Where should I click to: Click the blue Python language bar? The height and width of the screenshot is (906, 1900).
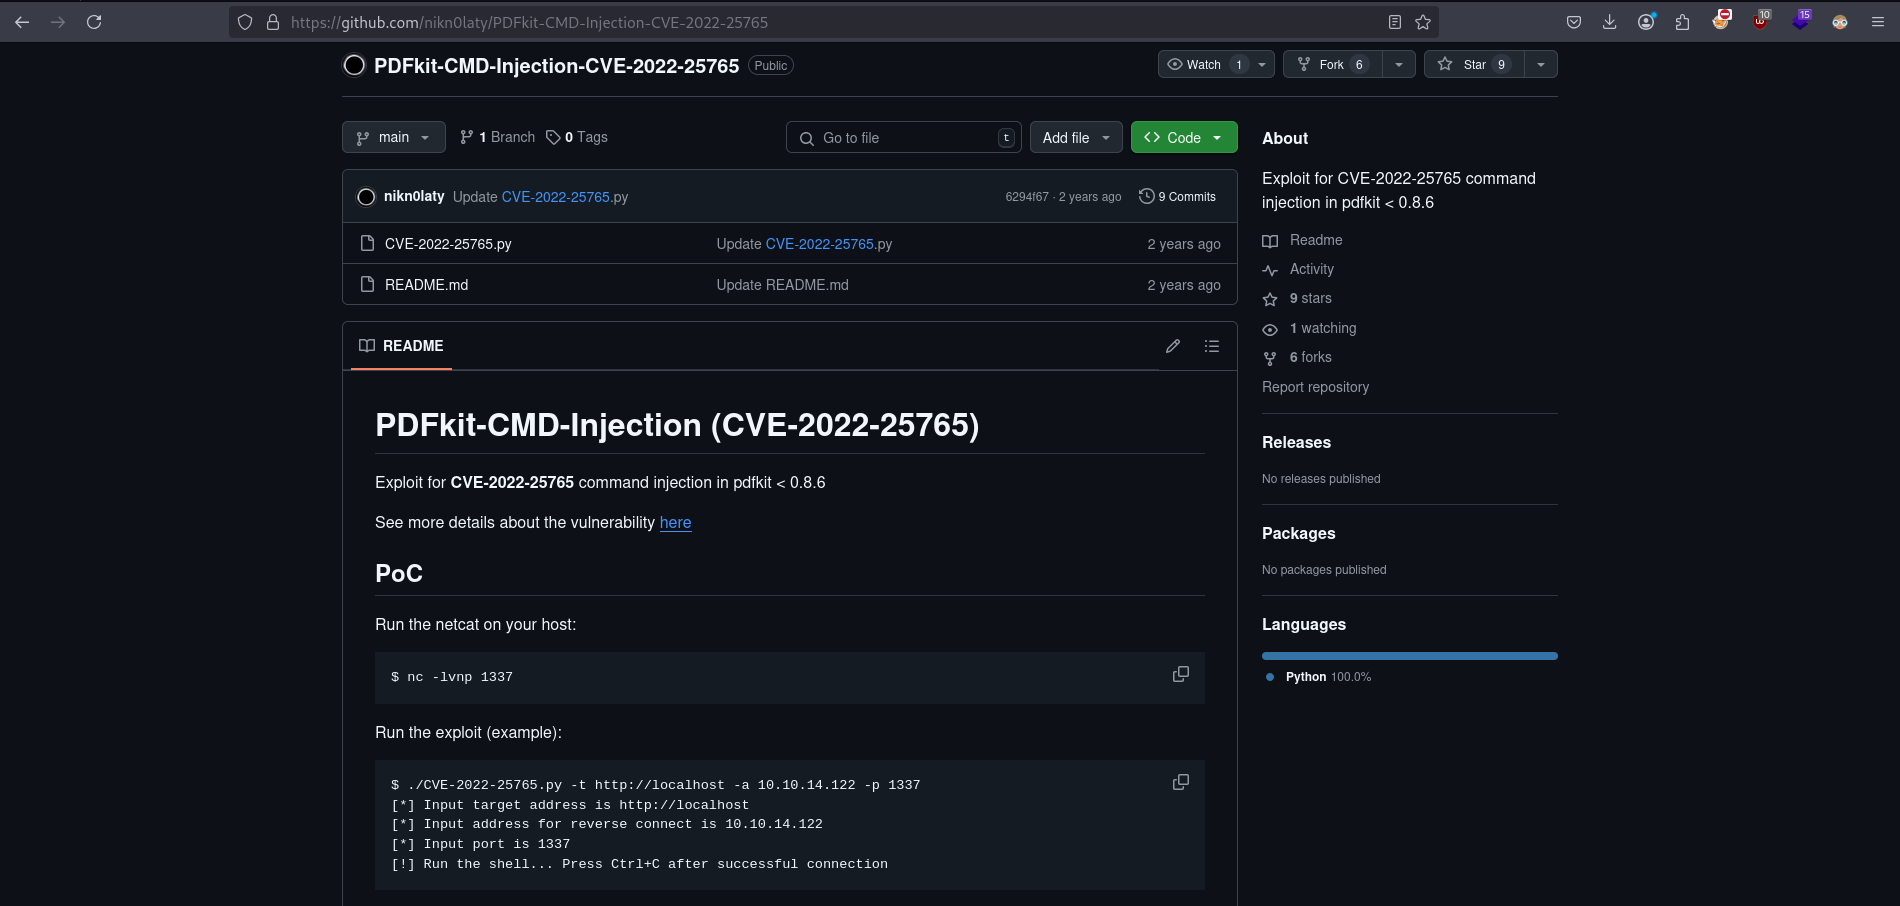(x=1410, y=656)
